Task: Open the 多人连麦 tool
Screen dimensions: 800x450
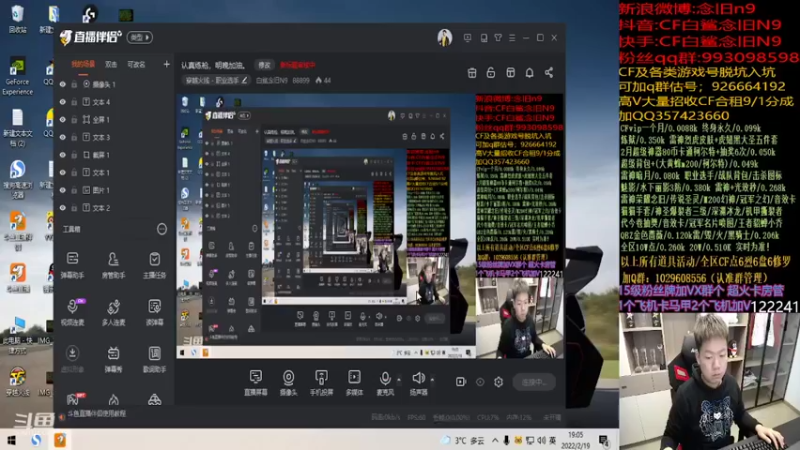Action: tap(113, 312)
